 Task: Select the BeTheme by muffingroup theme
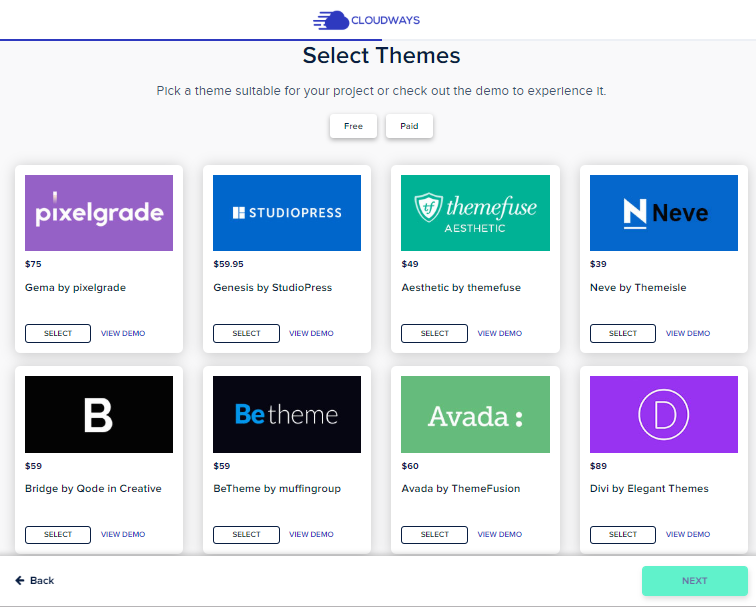(x=246, y=535)
